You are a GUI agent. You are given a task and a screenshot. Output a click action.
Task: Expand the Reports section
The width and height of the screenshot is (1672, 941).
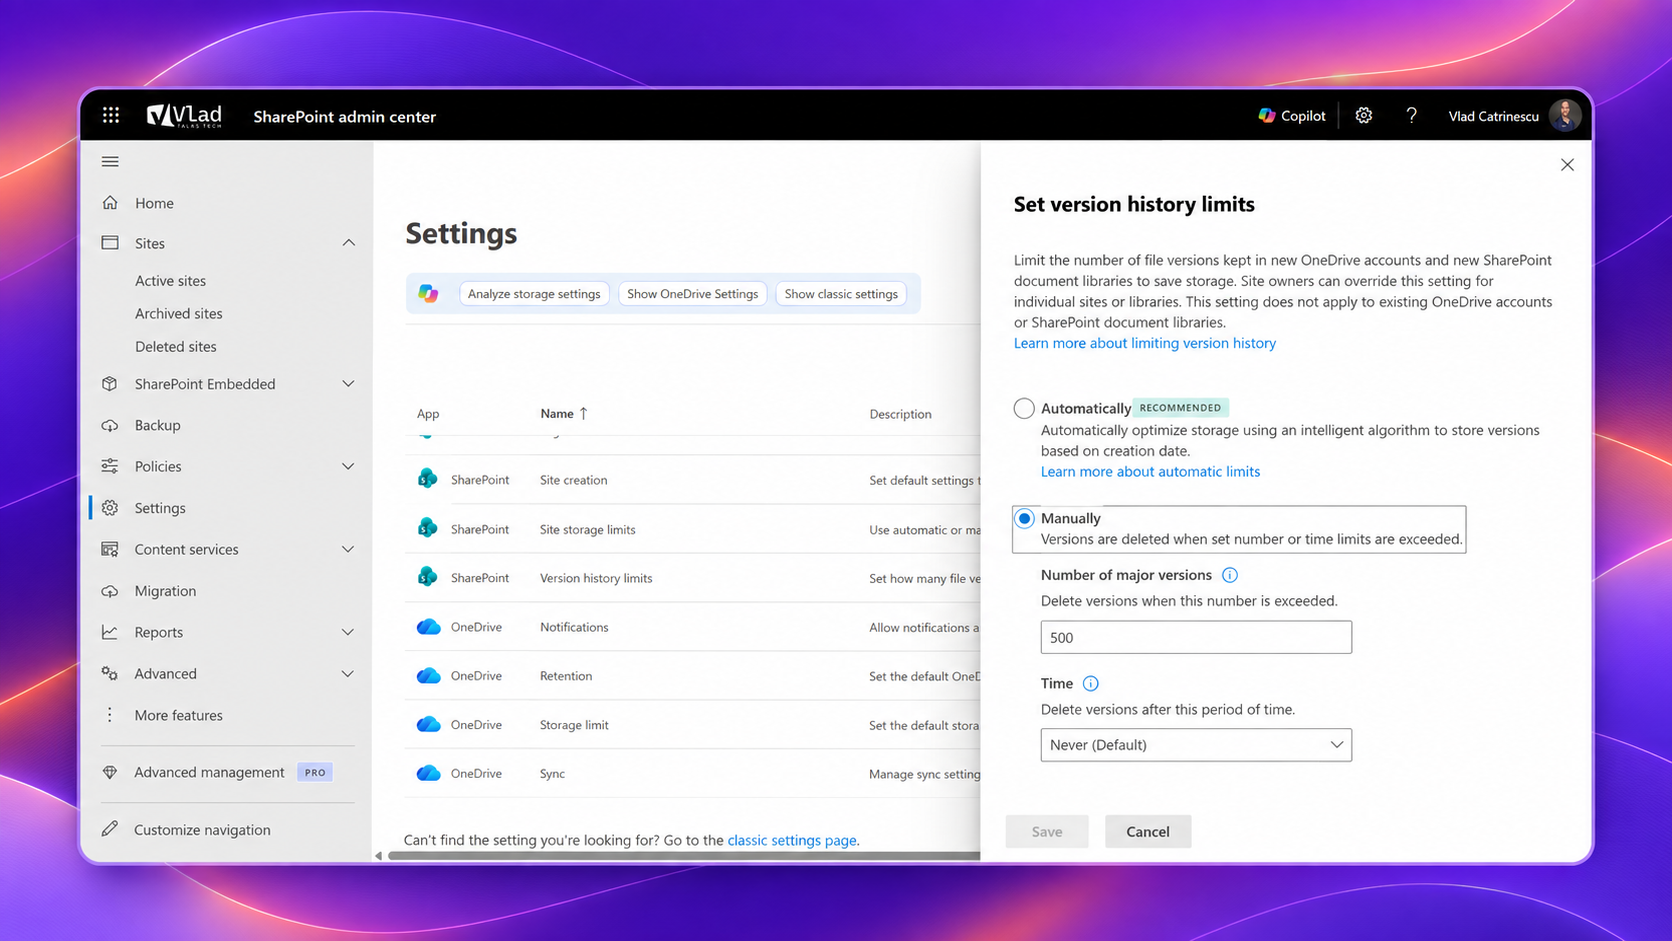(x=348, y=632)
